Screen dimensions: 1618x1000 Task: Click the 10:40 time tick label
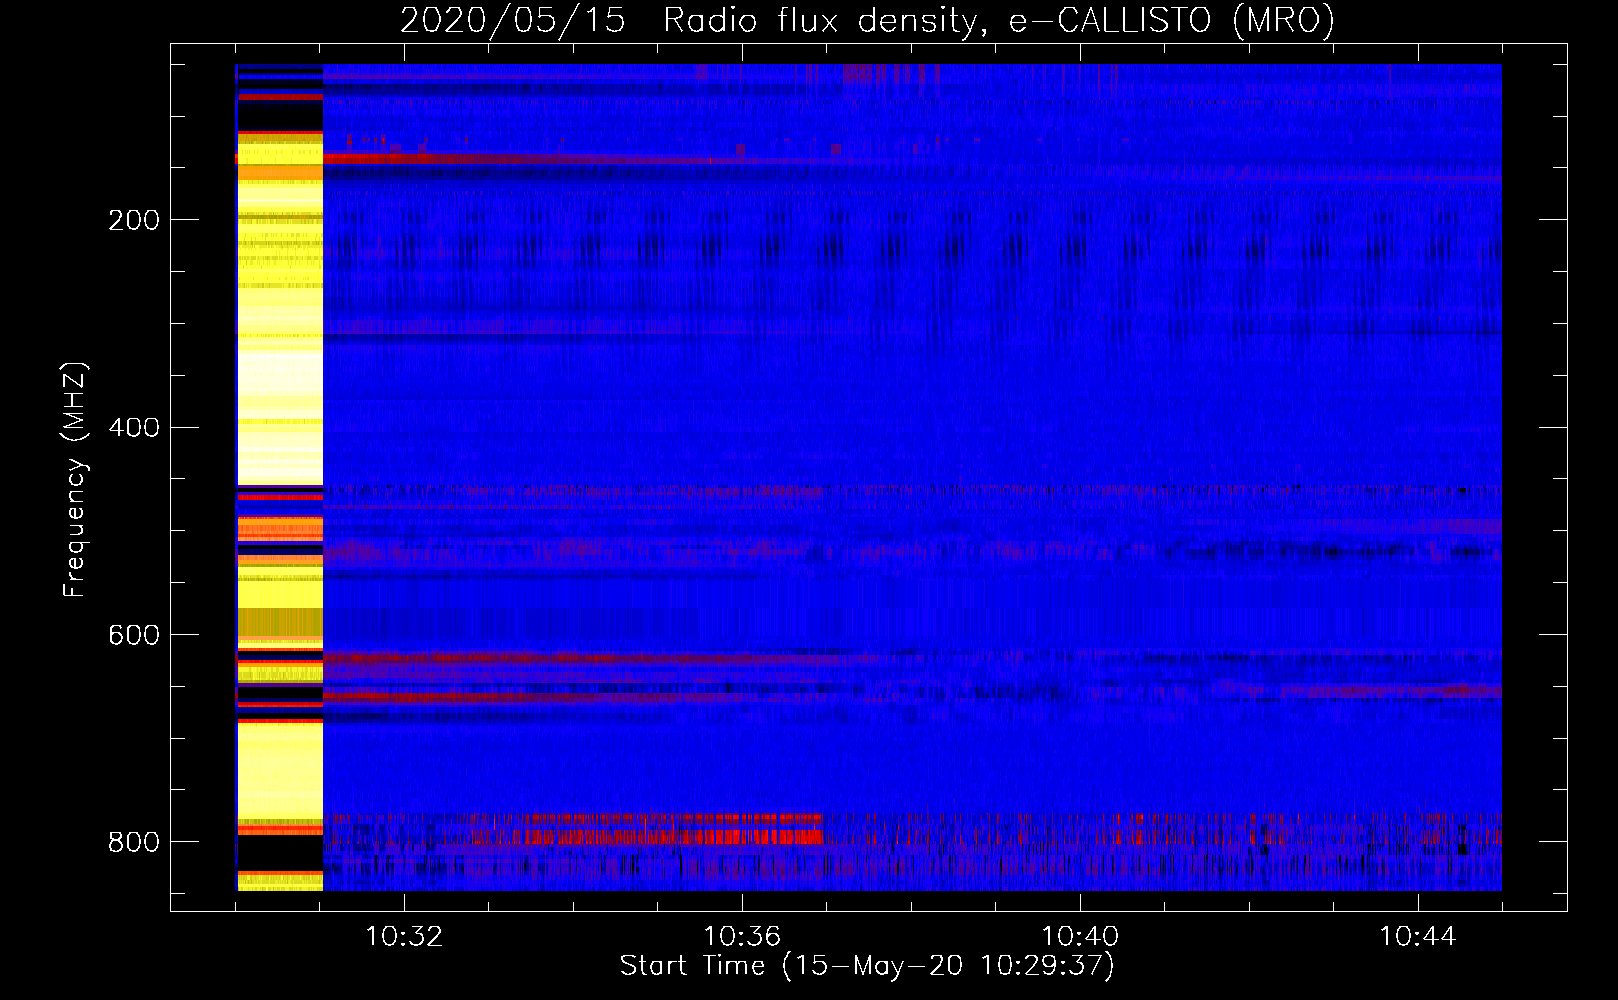(1080, 937)
